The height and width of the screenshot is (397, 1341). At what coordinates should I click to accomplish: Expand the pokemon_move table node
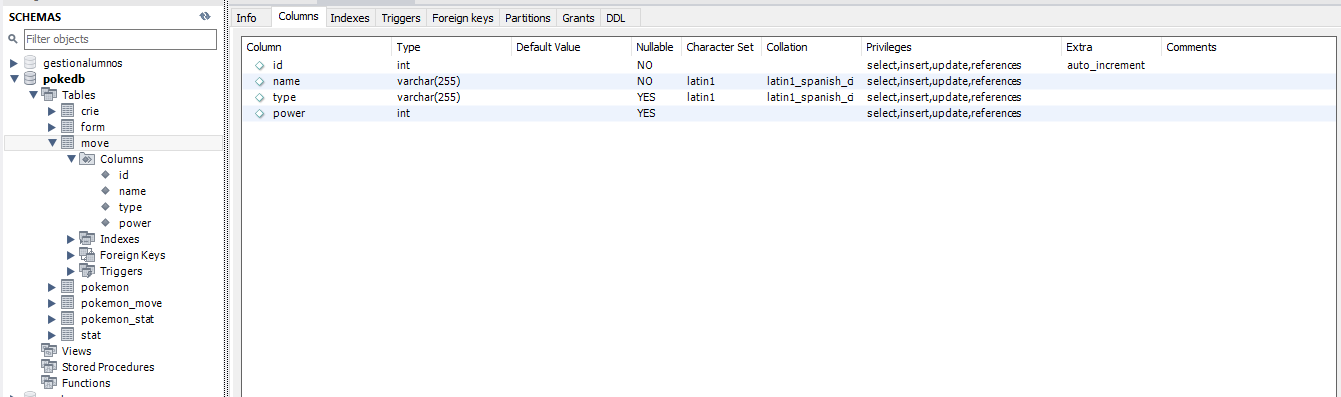pos(52,303)
